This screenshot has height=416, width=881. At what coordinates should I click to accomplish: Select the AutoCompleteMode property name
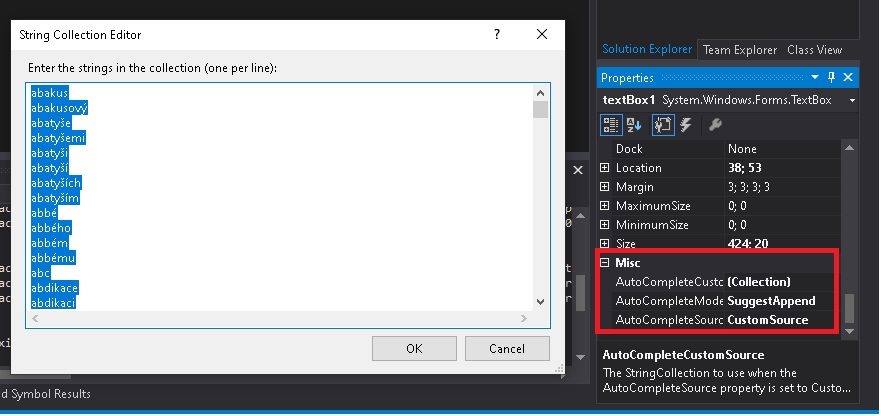[667, 301]
